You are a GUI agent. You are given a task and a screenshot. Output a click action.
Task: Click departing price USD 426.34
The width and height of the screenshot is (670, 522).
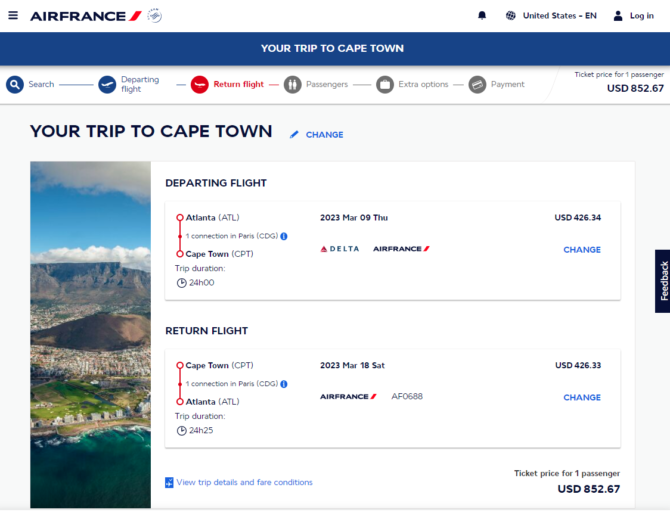[x=577, y=217]
